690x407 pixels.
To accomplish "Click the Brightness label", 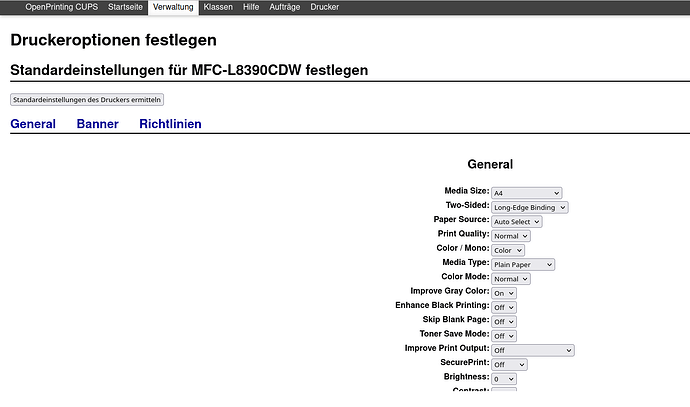I will tap(466, 377).
